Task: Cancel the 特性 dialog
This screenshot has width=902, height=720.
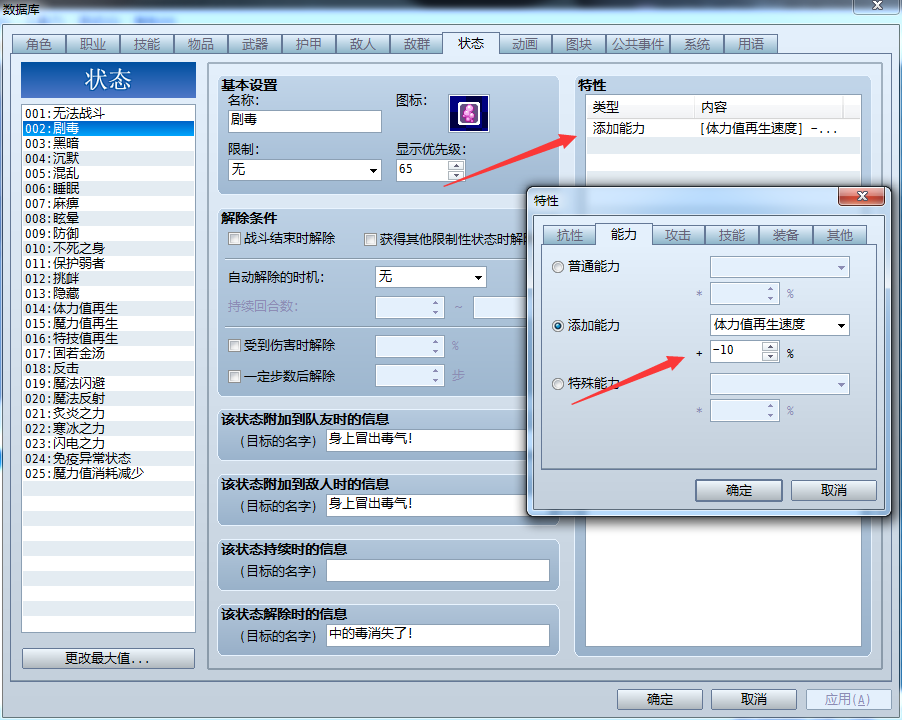Action: pyautogui.click(x=834, y=491)
